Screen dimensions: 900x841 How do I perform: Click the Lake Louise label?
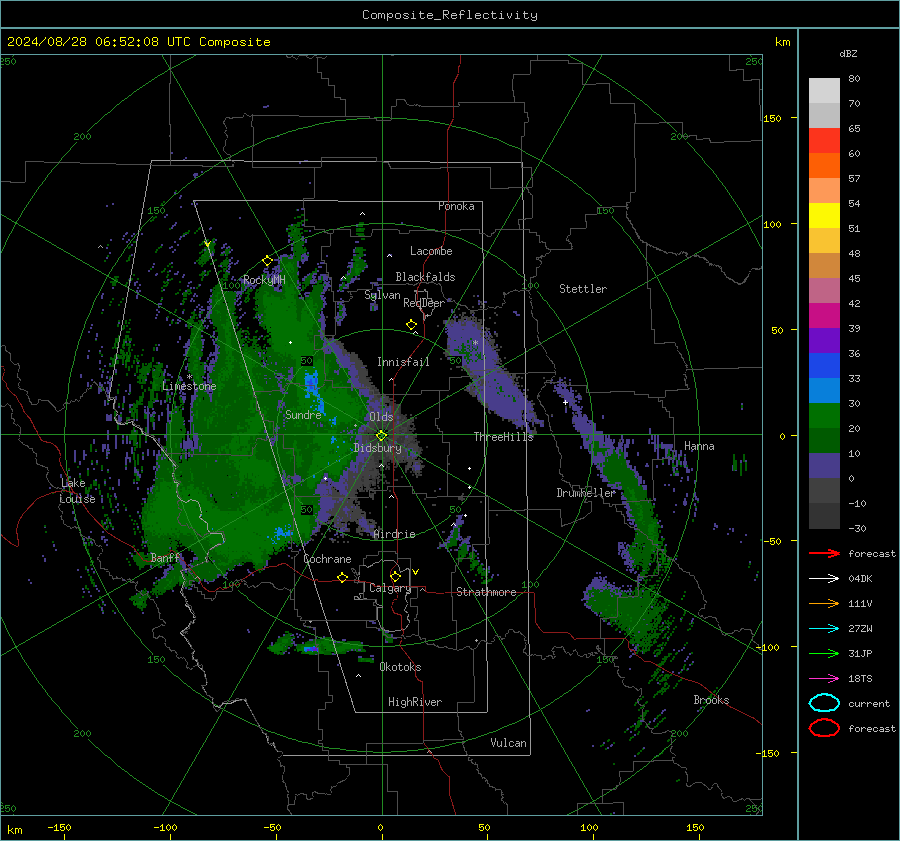click(77, 491)
